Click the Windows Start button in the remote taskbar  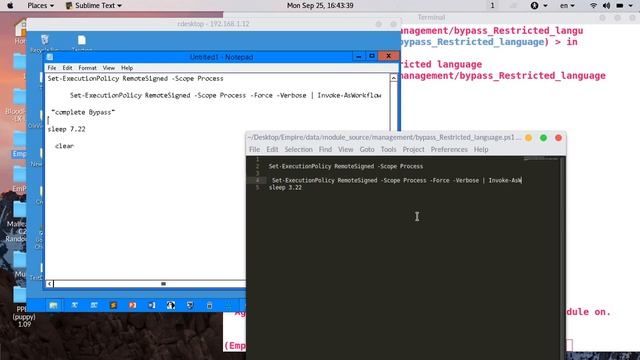pos(53,305)
